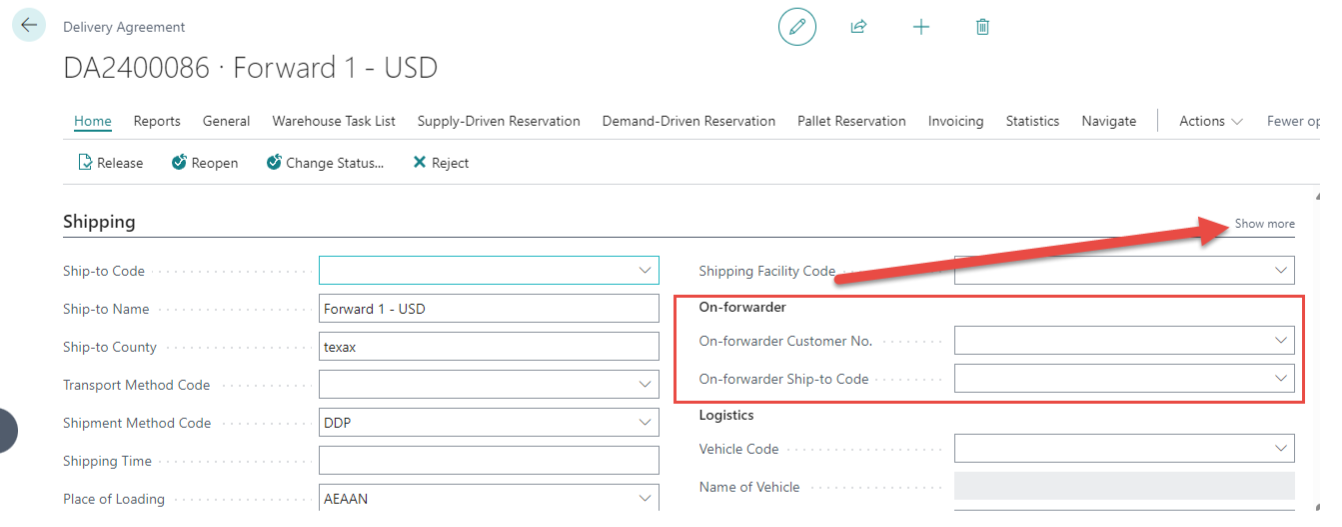Switch to the Warehouse Task List tab

point(333,121)
